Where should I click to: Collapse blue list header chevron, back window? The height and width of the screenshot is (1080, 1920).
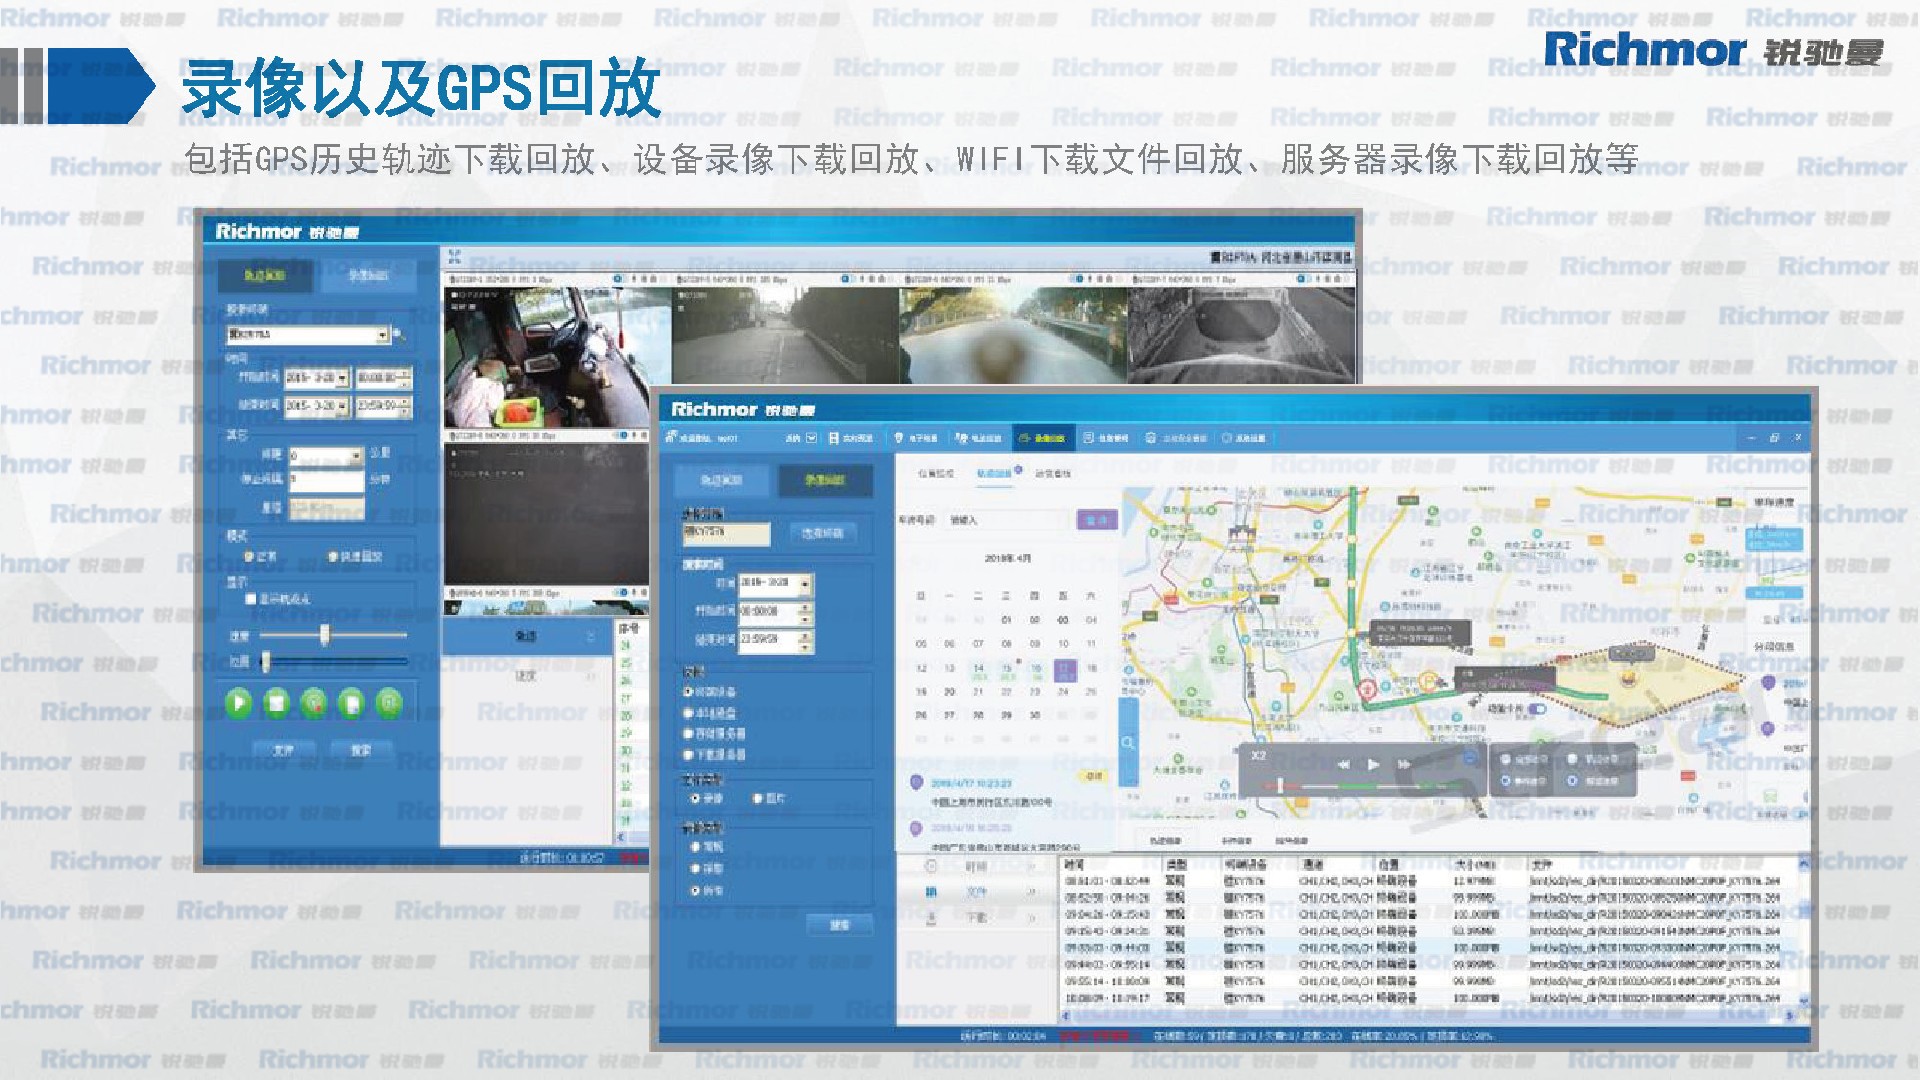coord(590,636)
